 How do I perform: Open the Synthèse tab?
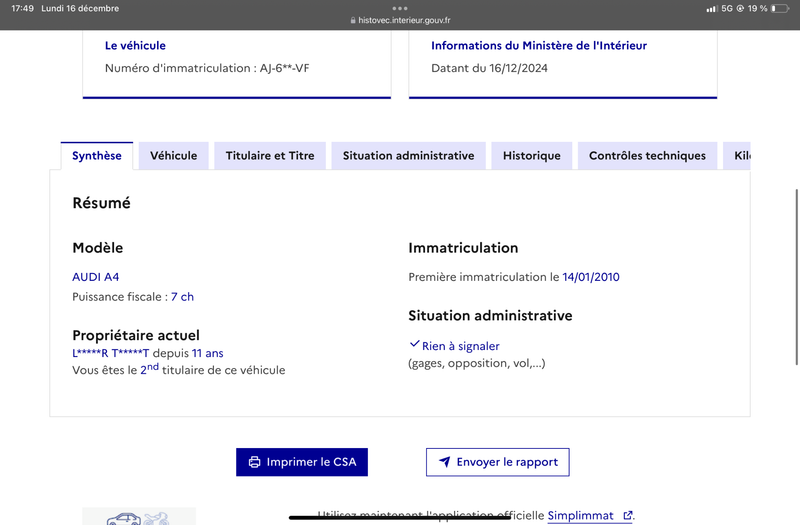pyautogui.click(x=96, y=156)
